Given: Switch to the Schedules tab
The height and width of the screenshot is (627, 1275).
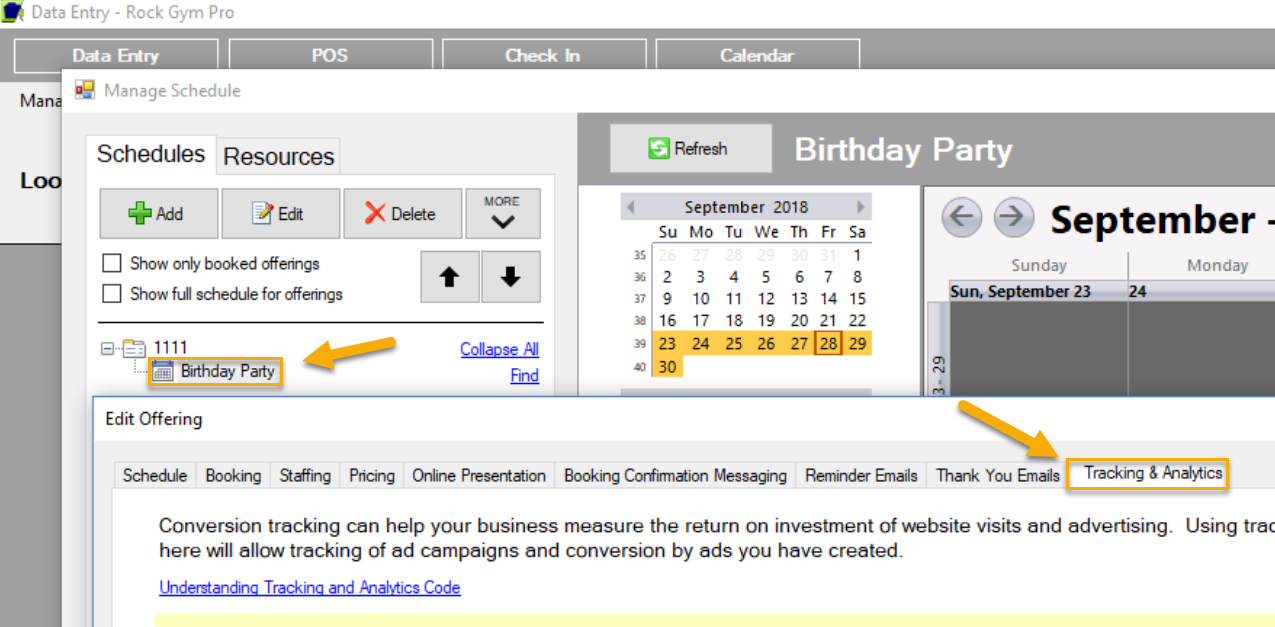Looking at the screenshot, I should click(x=151, y=154).
